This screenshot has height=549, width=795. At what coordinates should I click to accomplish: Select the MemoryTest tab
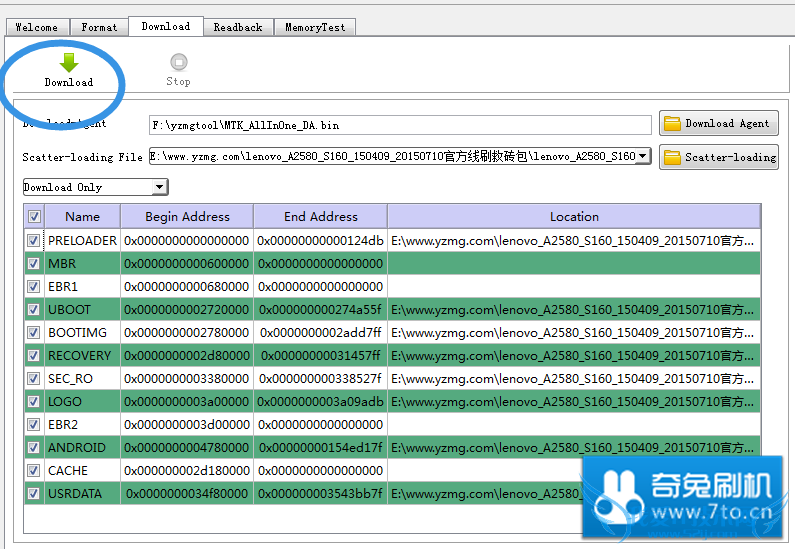click(315, 27)
